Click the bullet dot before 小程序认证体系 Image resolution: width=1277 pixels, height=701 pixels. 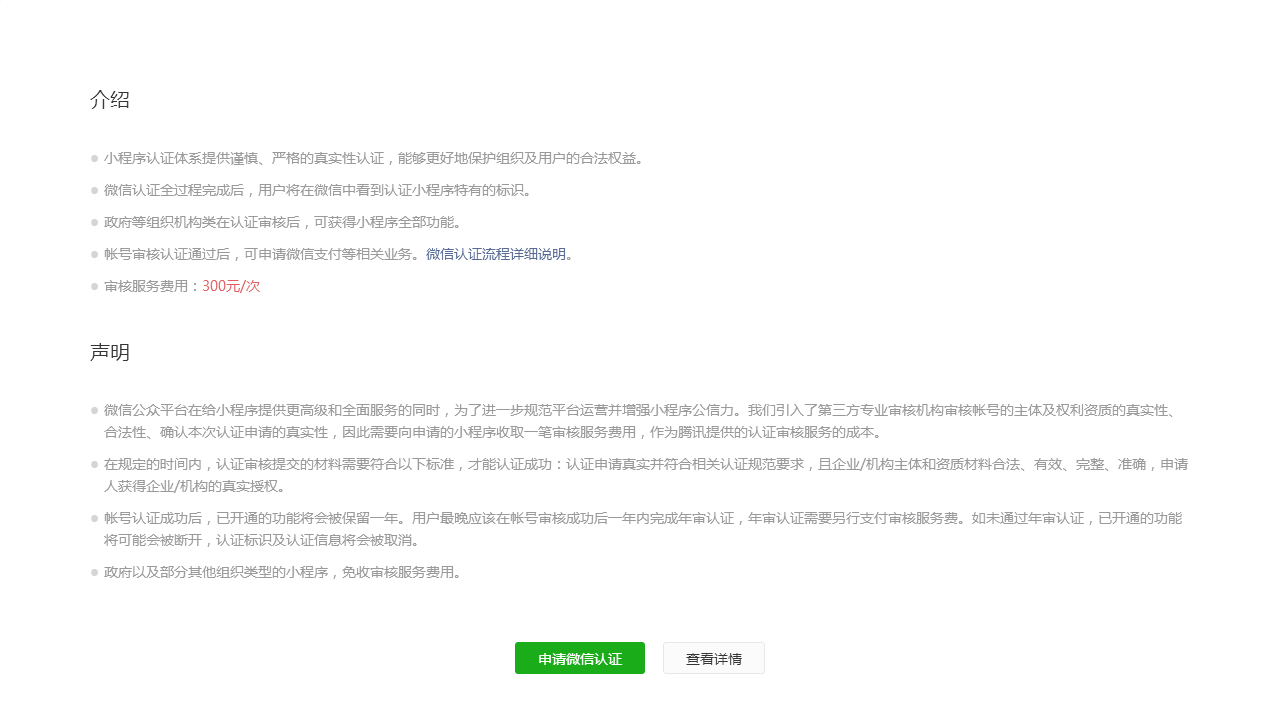tap(94, 158)
